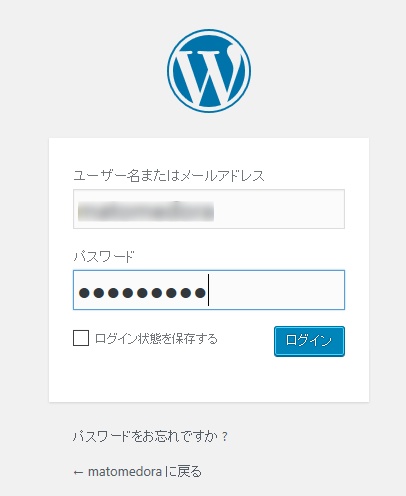Enable the ログイン状態を保存する checkbox

(81, 338)
